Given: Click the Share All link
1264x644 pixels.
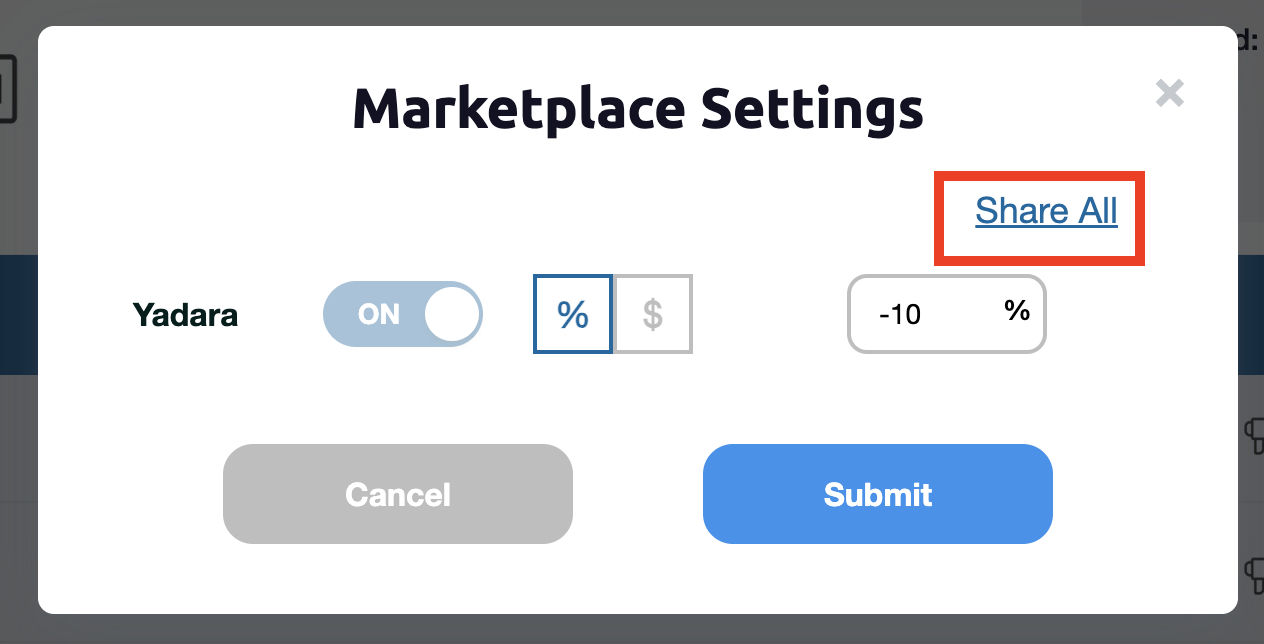Looking at the screenshot, I should 1046,212.
